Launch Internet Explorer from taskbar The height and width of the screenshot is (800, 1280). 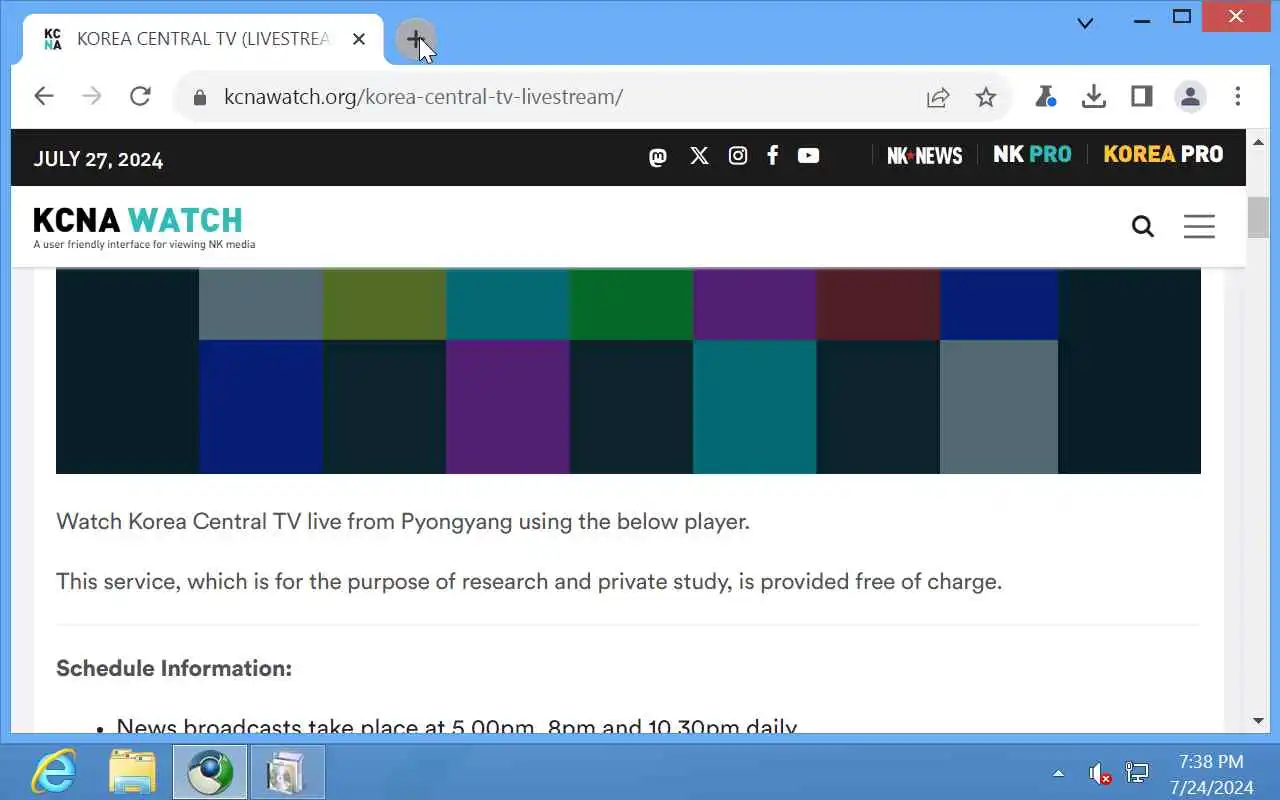[53, 772]
